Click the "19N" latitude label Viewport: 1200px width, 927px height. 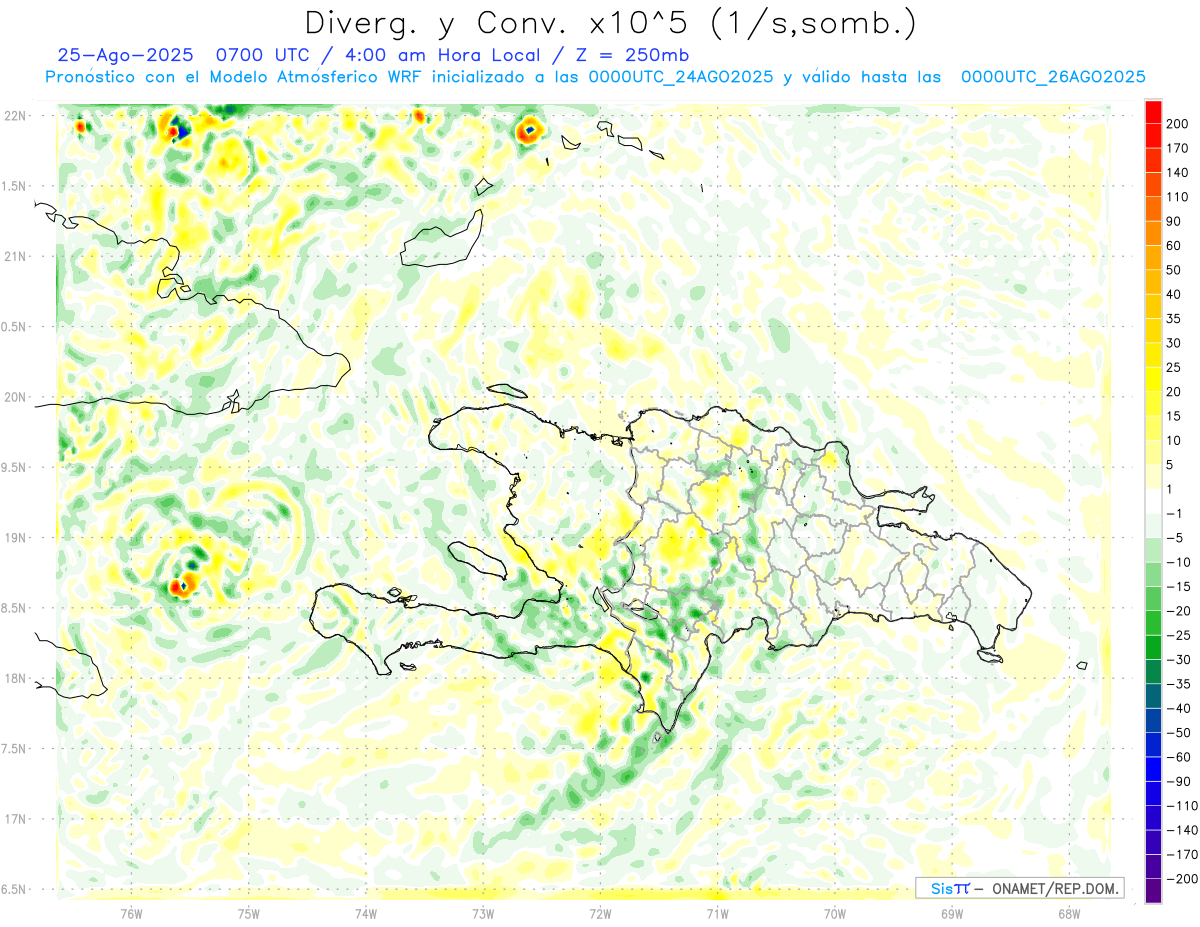click(x=15, y=538)
